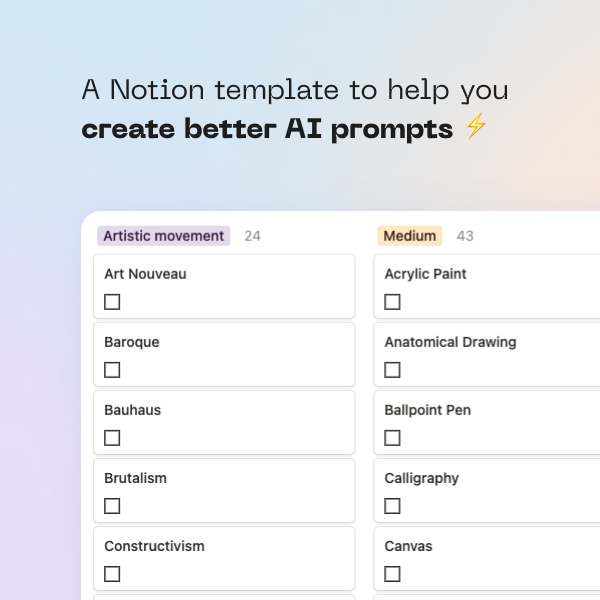The height and width of the screenshot is (600, 600).
Task: Select the Constructivism checkbox
Action: point(112,574)
